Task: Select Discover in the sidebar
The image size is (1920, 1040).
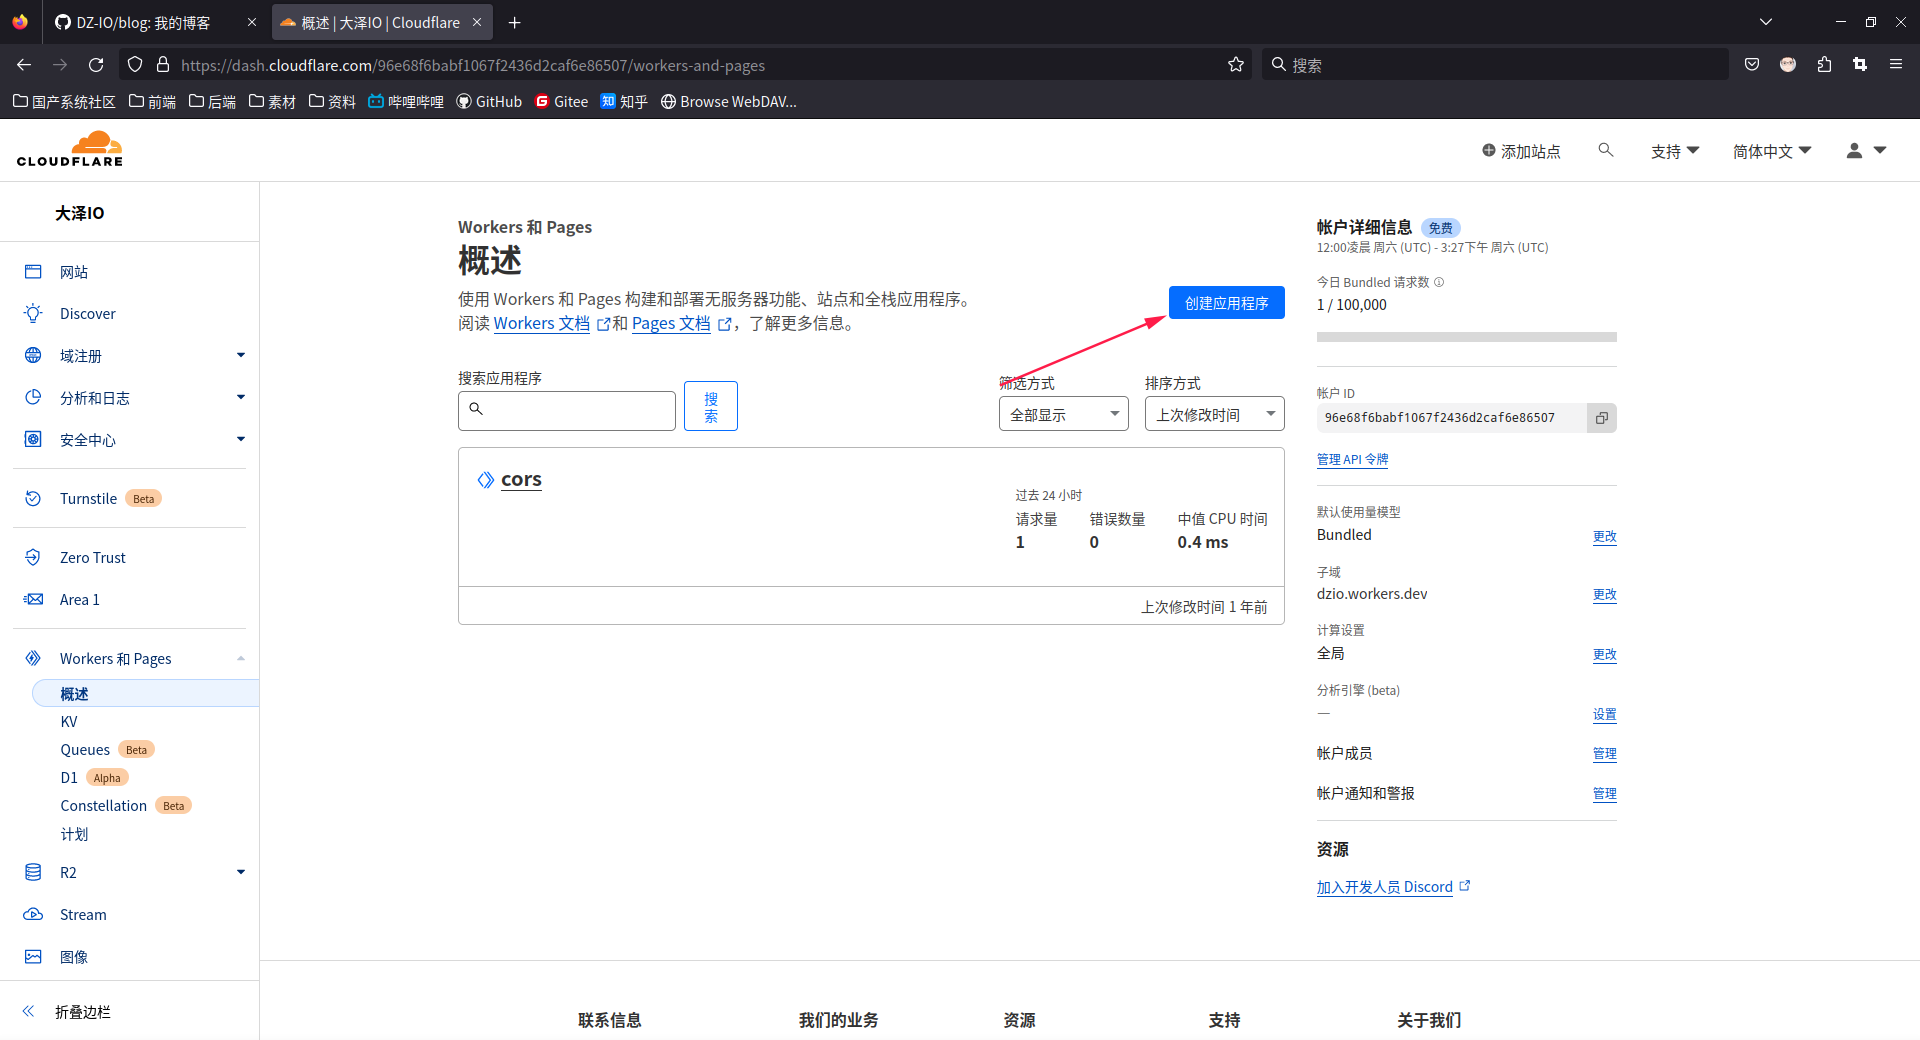Action: click(88, 313)
